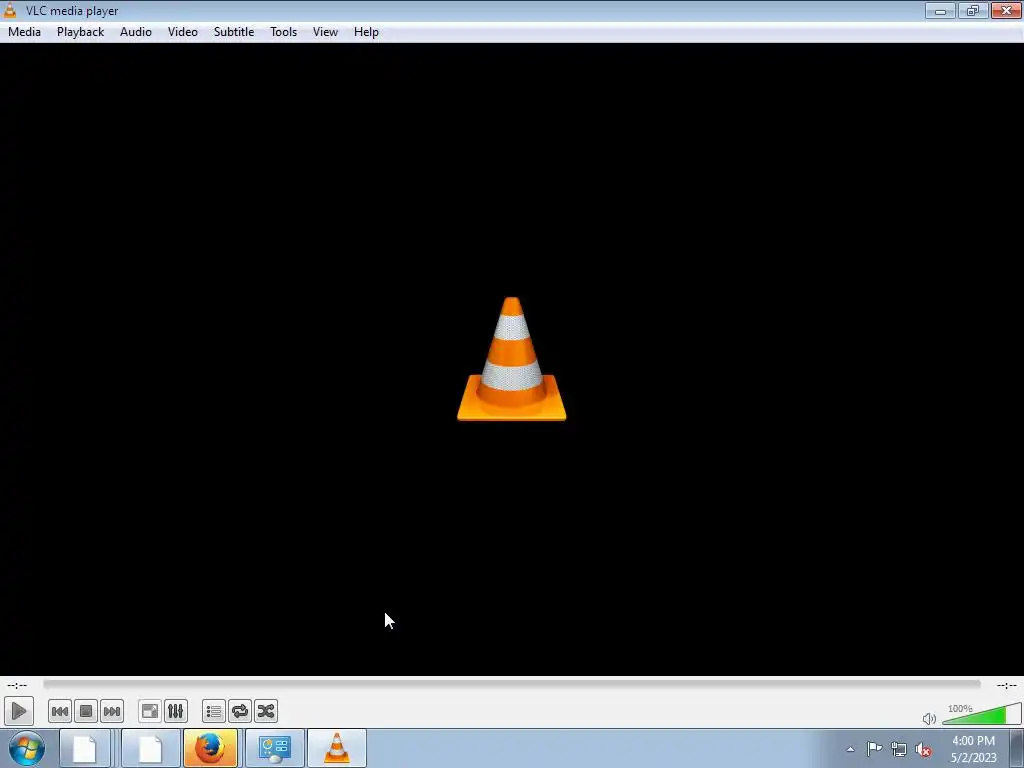Screen dimensions: 1024x768
Task: Open the taskbar clock showing 4:00 PM
Action: pyautogui.click(x=973, y=749)
